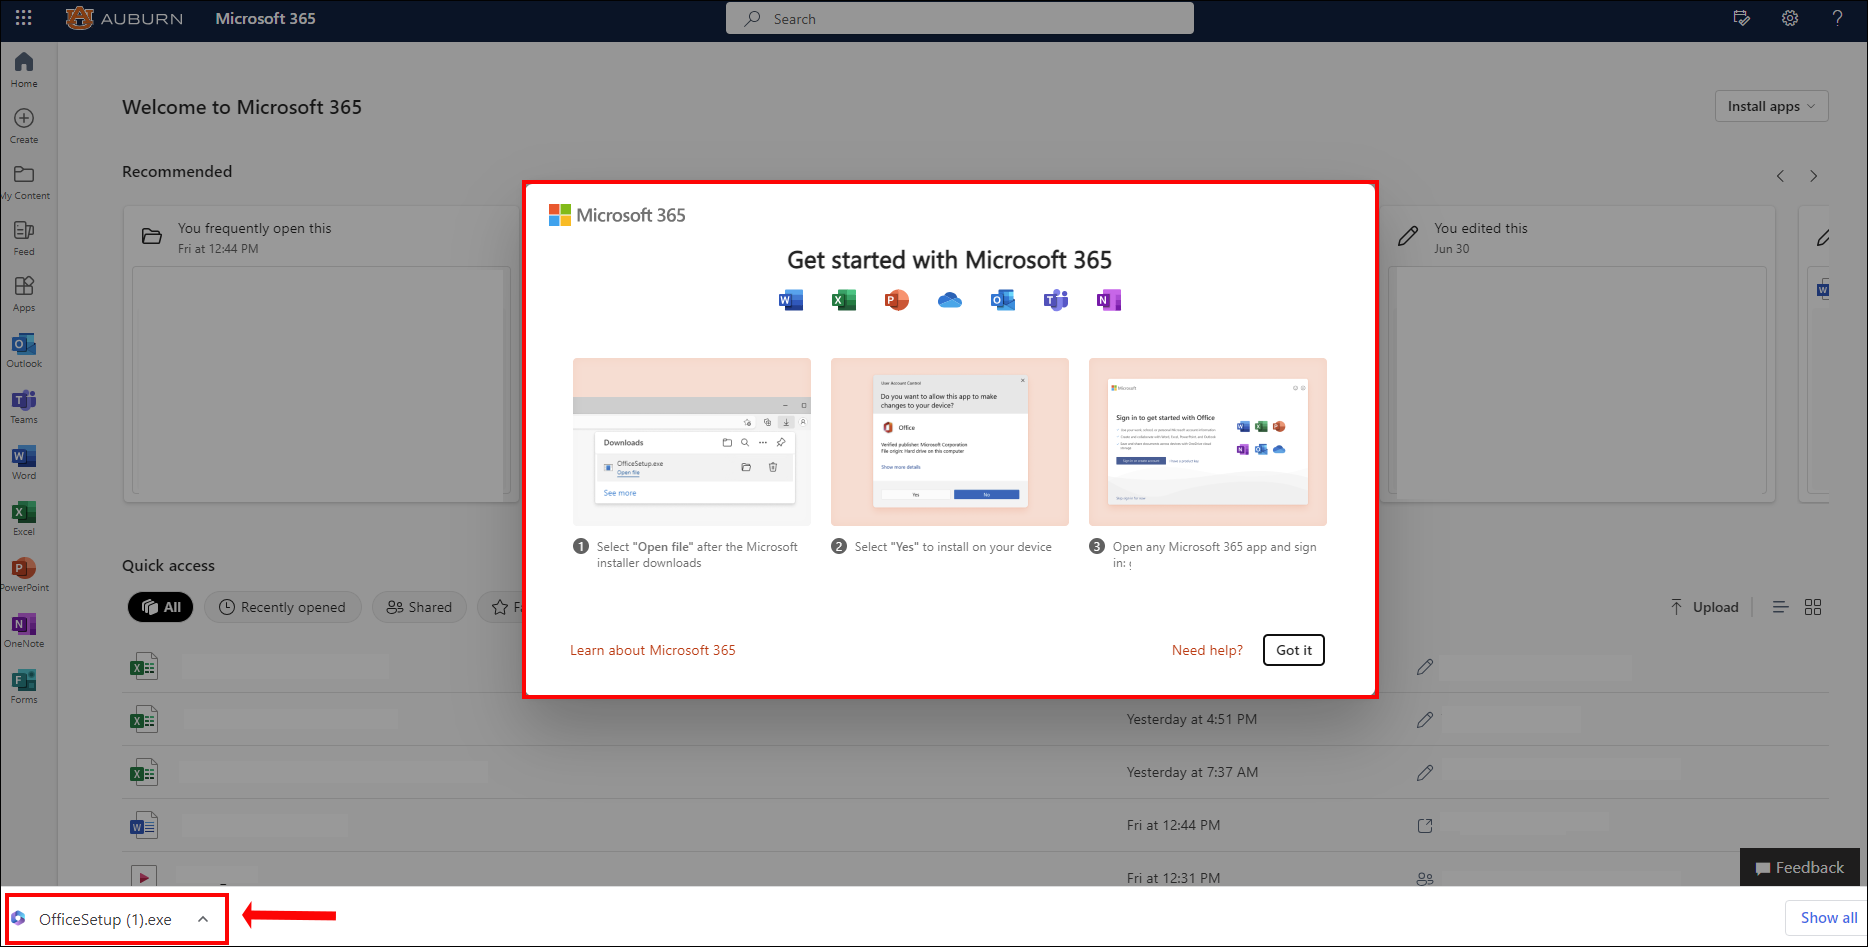The width and height of the screenshot is (1868, 947).
Task: Open the Feed panel
Action: pyautogui.click(x=23, y=237)
